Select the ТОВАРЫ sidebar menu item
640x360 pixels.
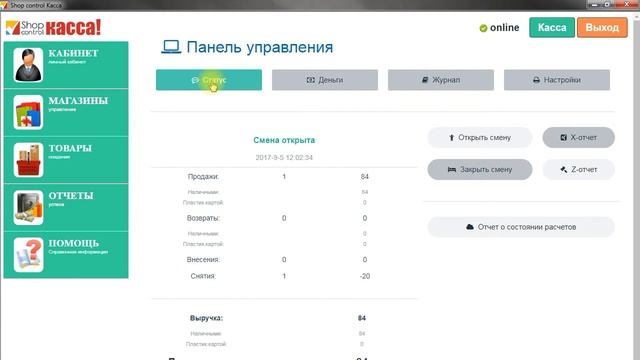coord(66,160)
